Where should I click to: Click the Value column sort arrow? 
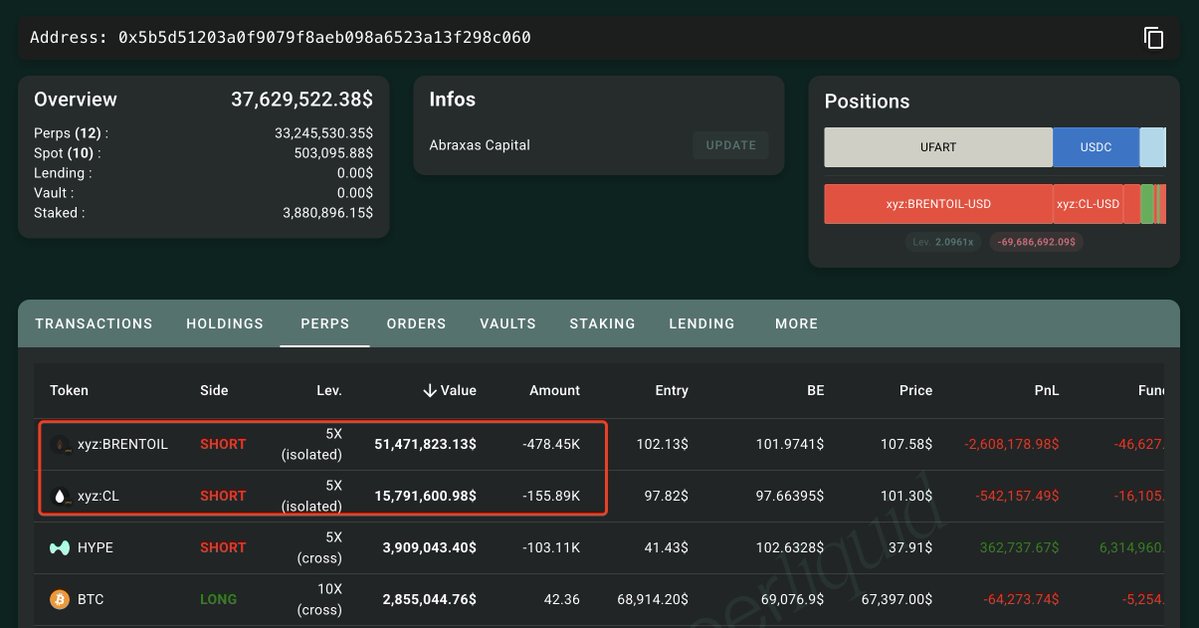pos(430,391)
